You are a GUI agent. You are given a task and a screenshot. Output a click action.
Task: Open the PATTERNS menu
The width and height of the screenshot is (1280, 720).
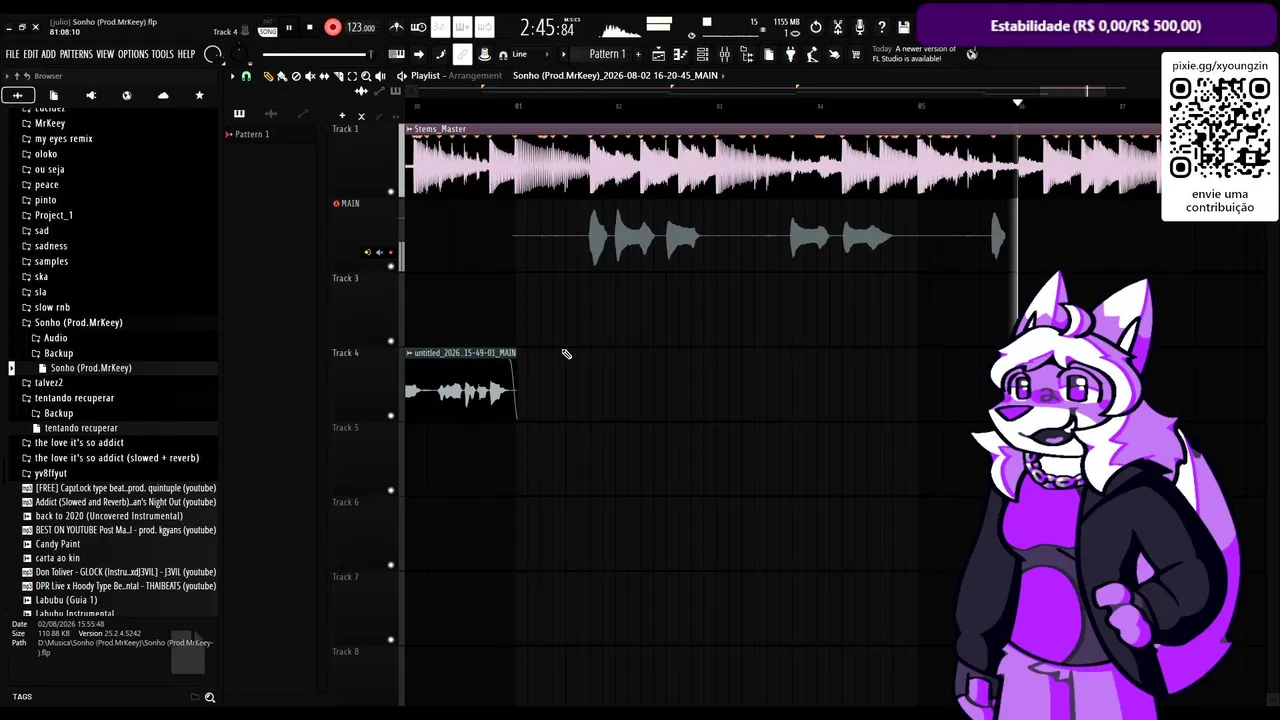pyautogui.click(x=76, y=54)
